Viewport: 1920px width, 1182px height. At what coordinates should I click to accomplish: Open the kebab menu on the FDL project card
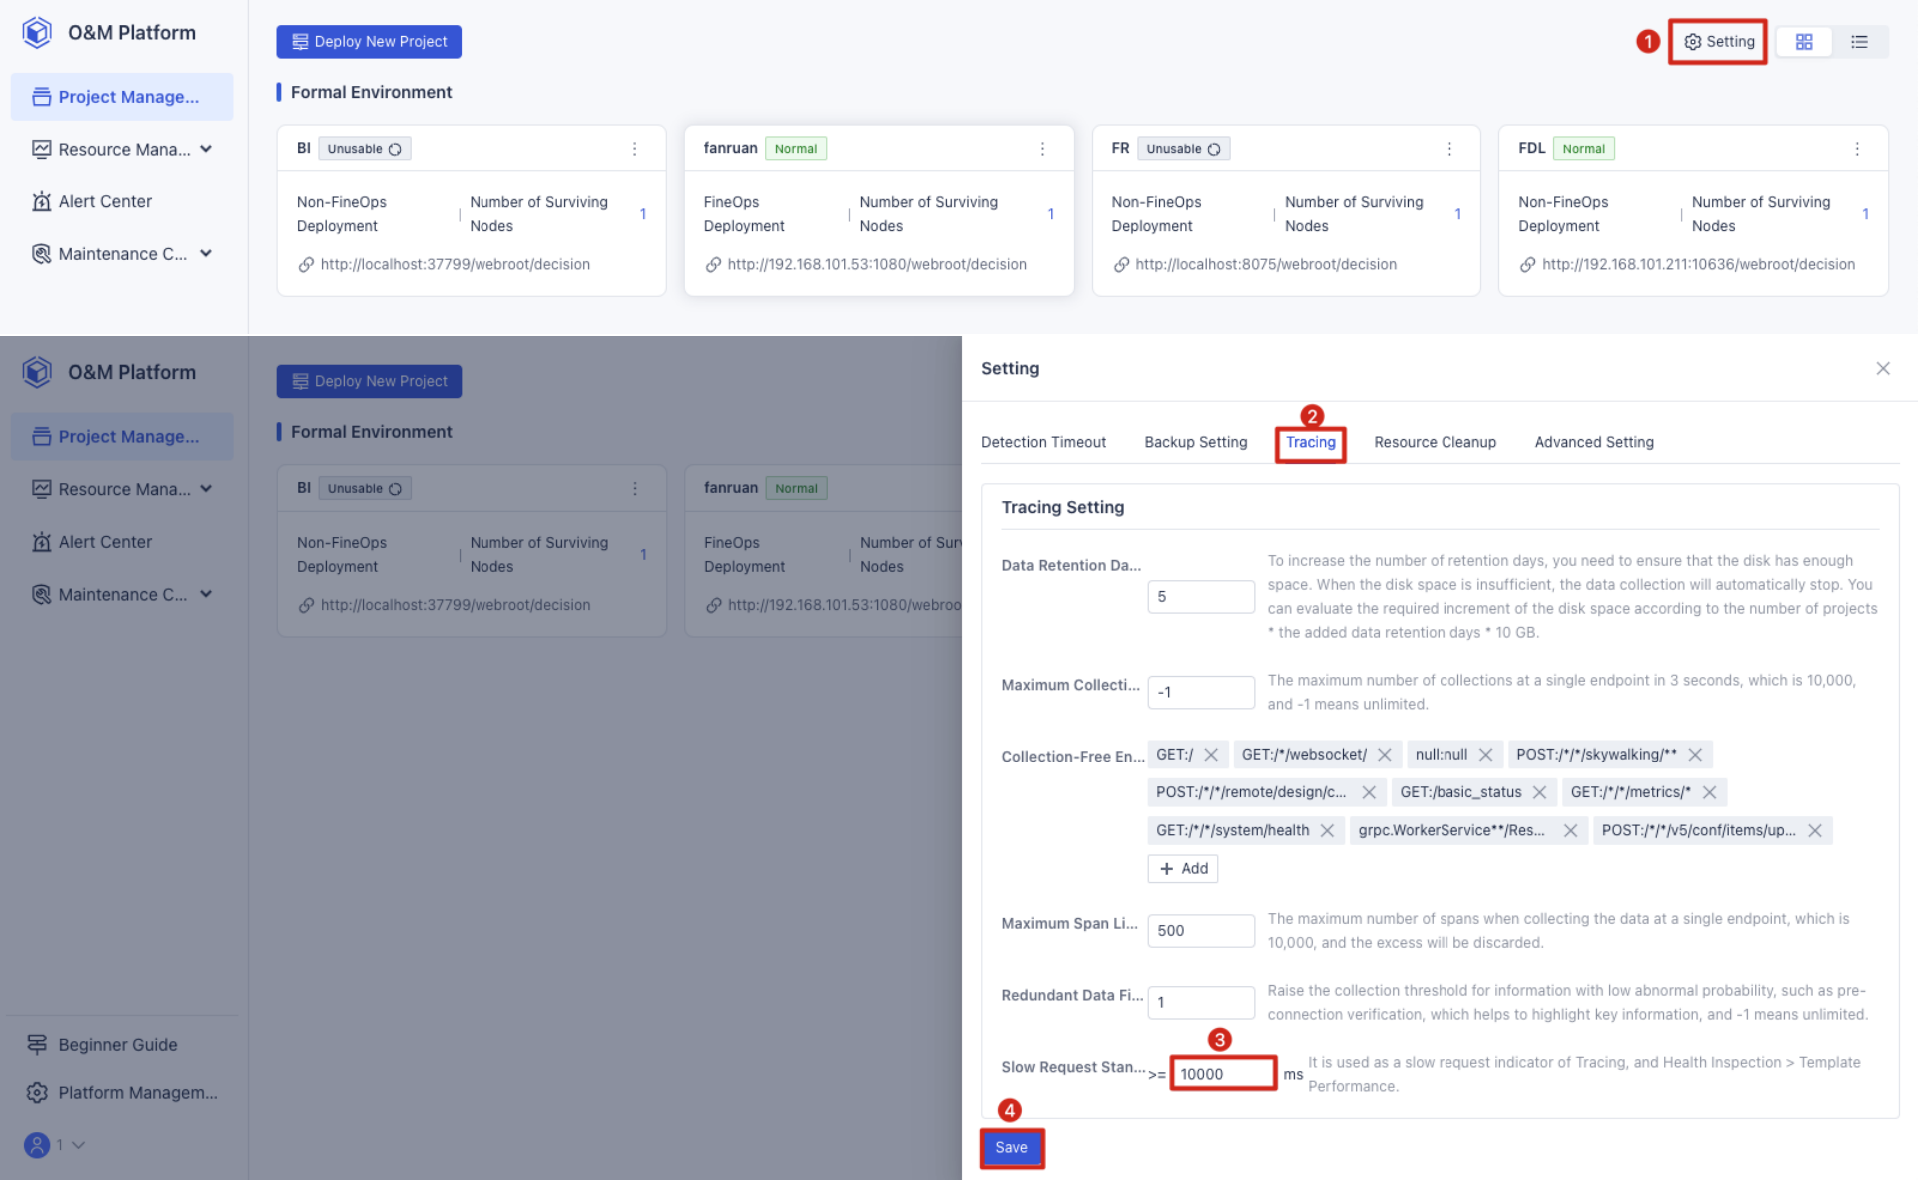click(x=1858, y=148)
